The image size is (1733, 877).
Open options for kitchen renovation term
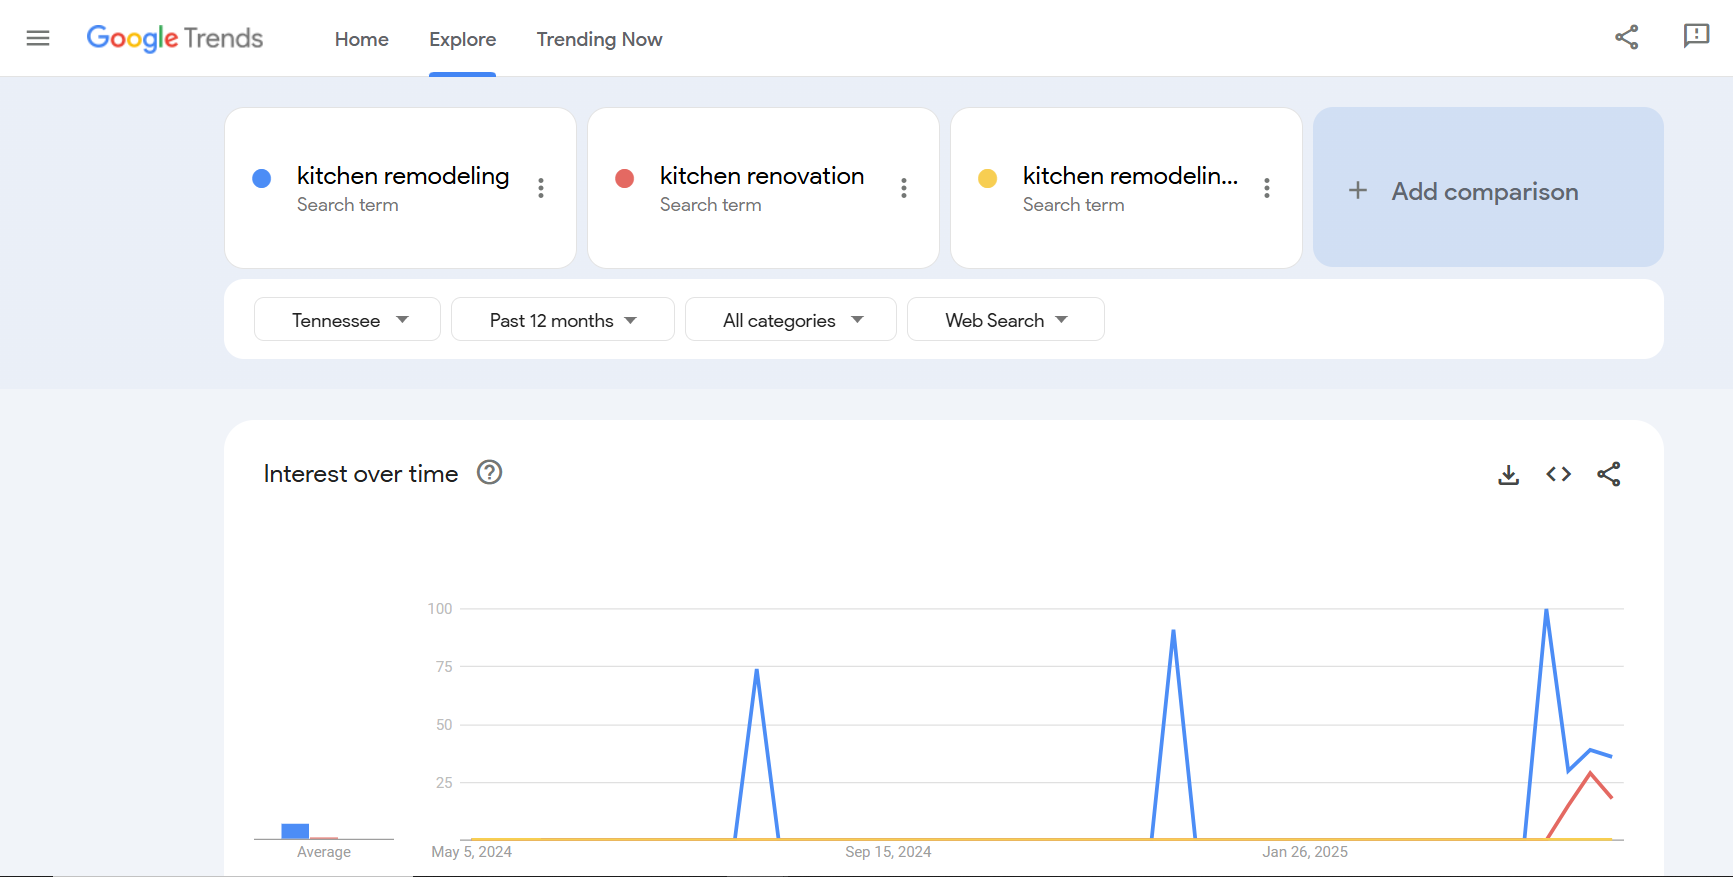(904, 188)
